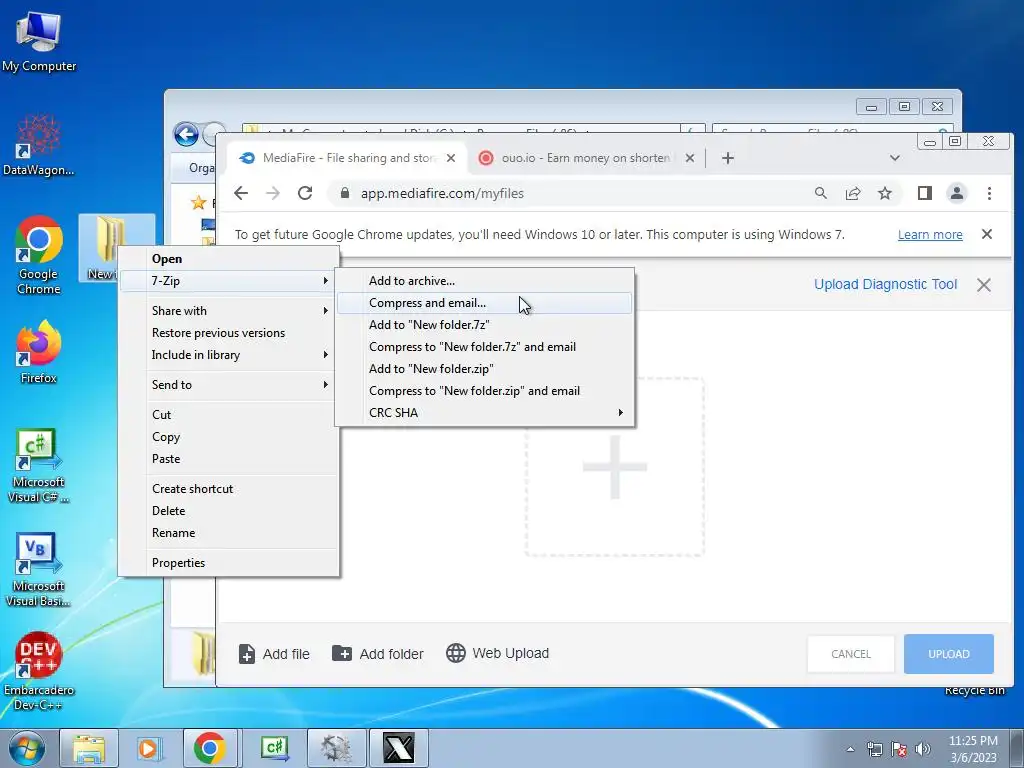
Task: Click the CANCEL button
Action: [x=851, y=654]
